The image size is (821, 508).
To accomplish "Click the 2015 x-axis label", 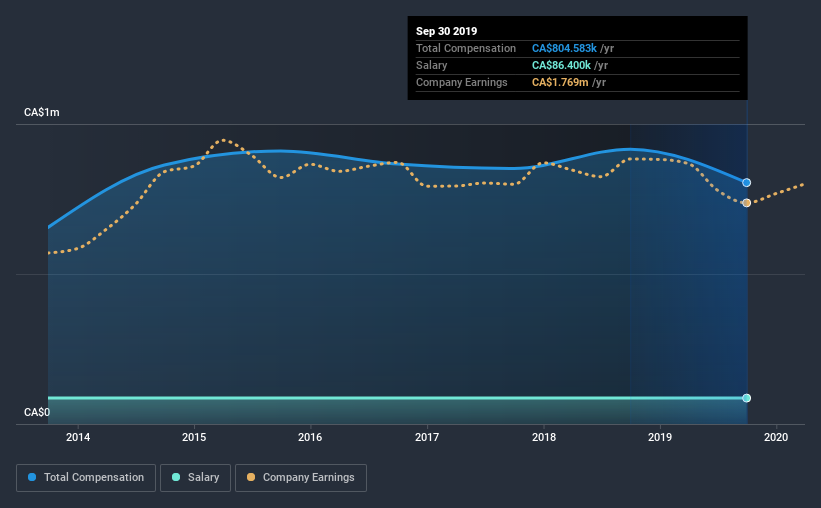I will coord(194,437).
